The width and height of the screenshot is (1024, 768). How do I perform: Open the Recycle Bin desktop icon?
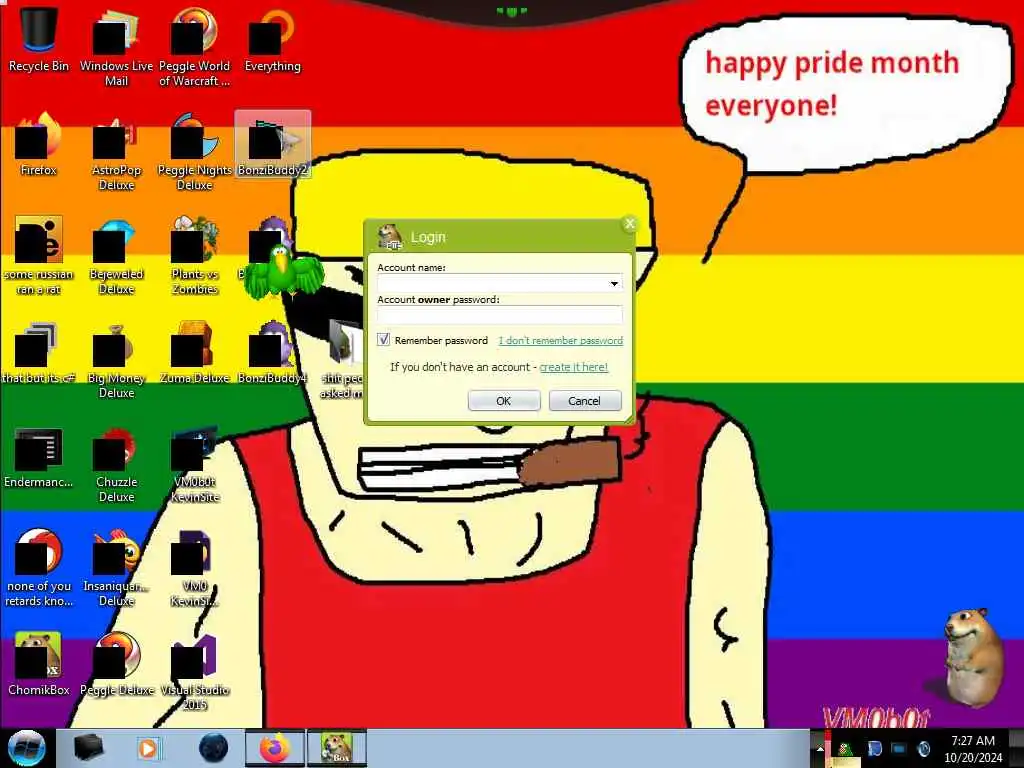(38, 39)
